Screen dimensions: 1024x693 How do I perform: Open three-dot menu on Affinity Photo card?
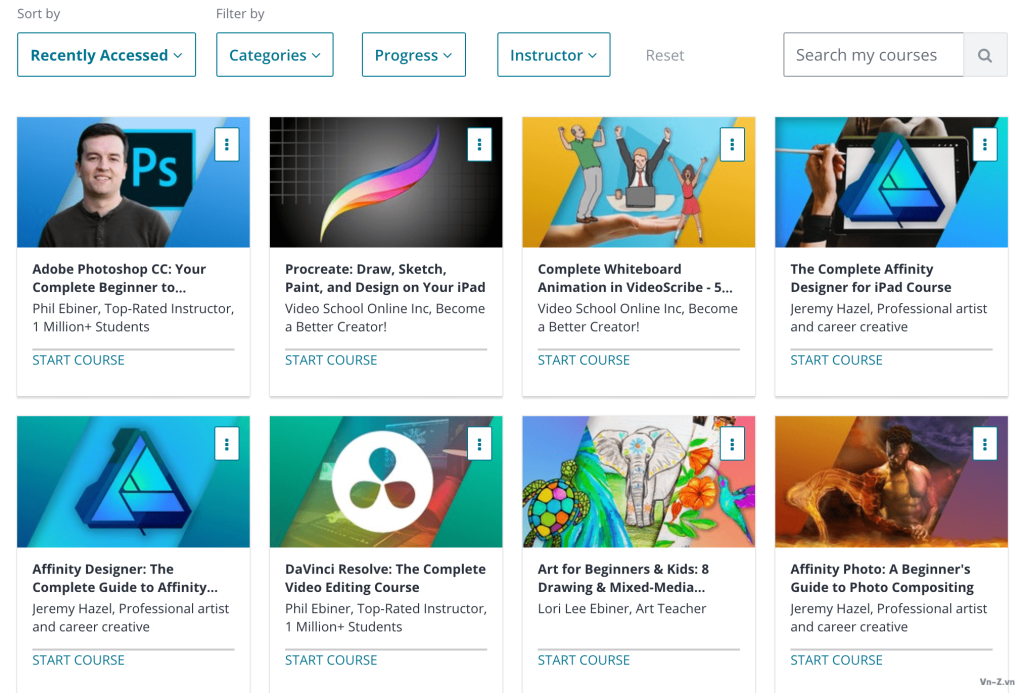[985, 444]
